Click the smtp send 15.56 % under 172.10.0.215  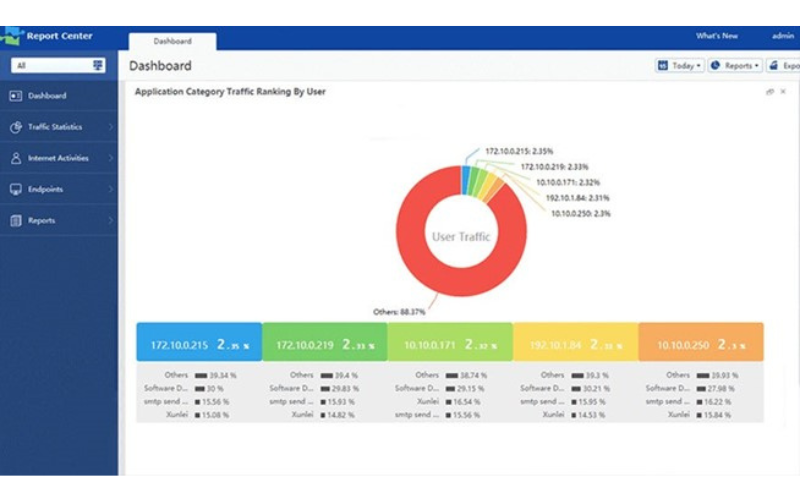(186, 402)
